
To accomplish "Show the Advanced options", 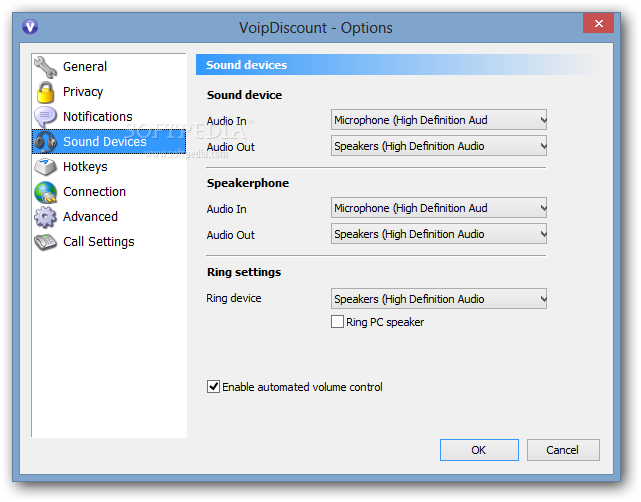I will 109,217.
